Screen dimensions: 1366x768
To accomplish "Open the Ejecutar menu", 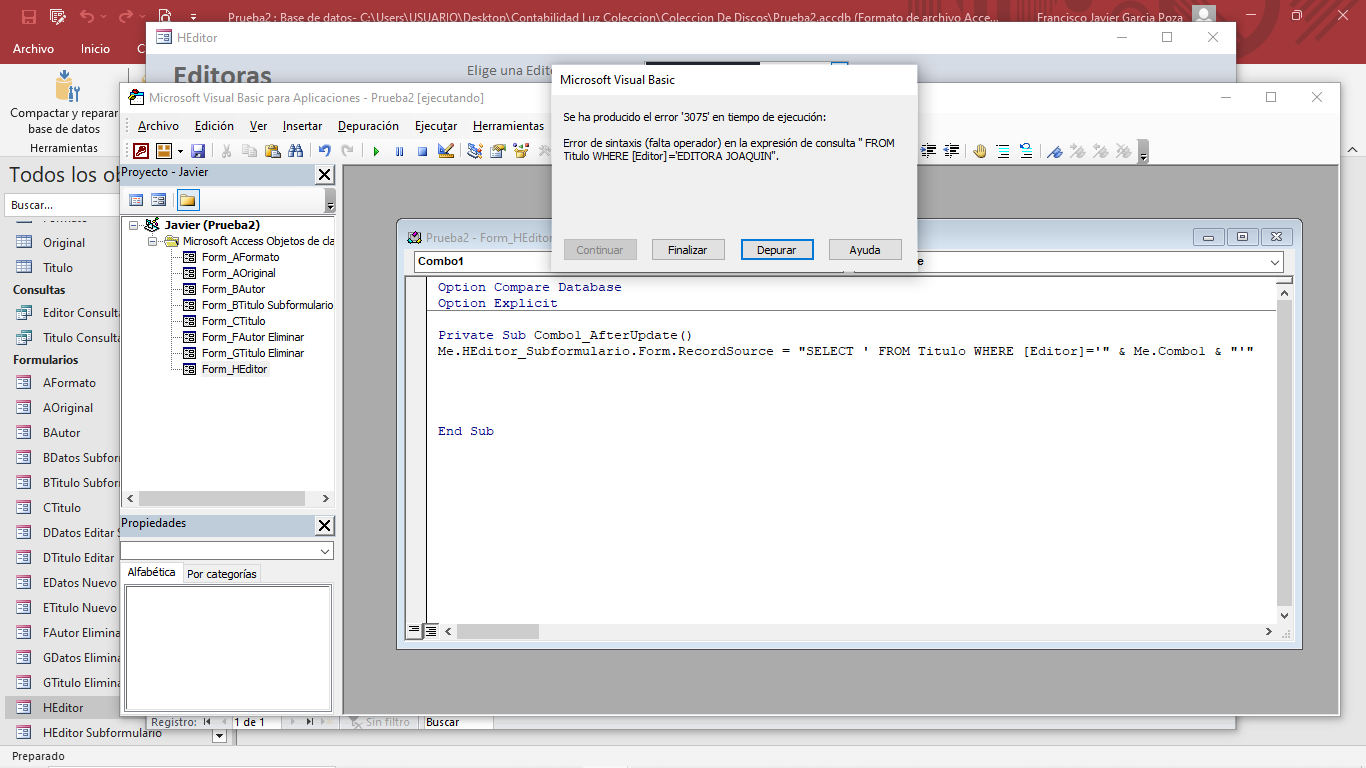I will 436,126.
